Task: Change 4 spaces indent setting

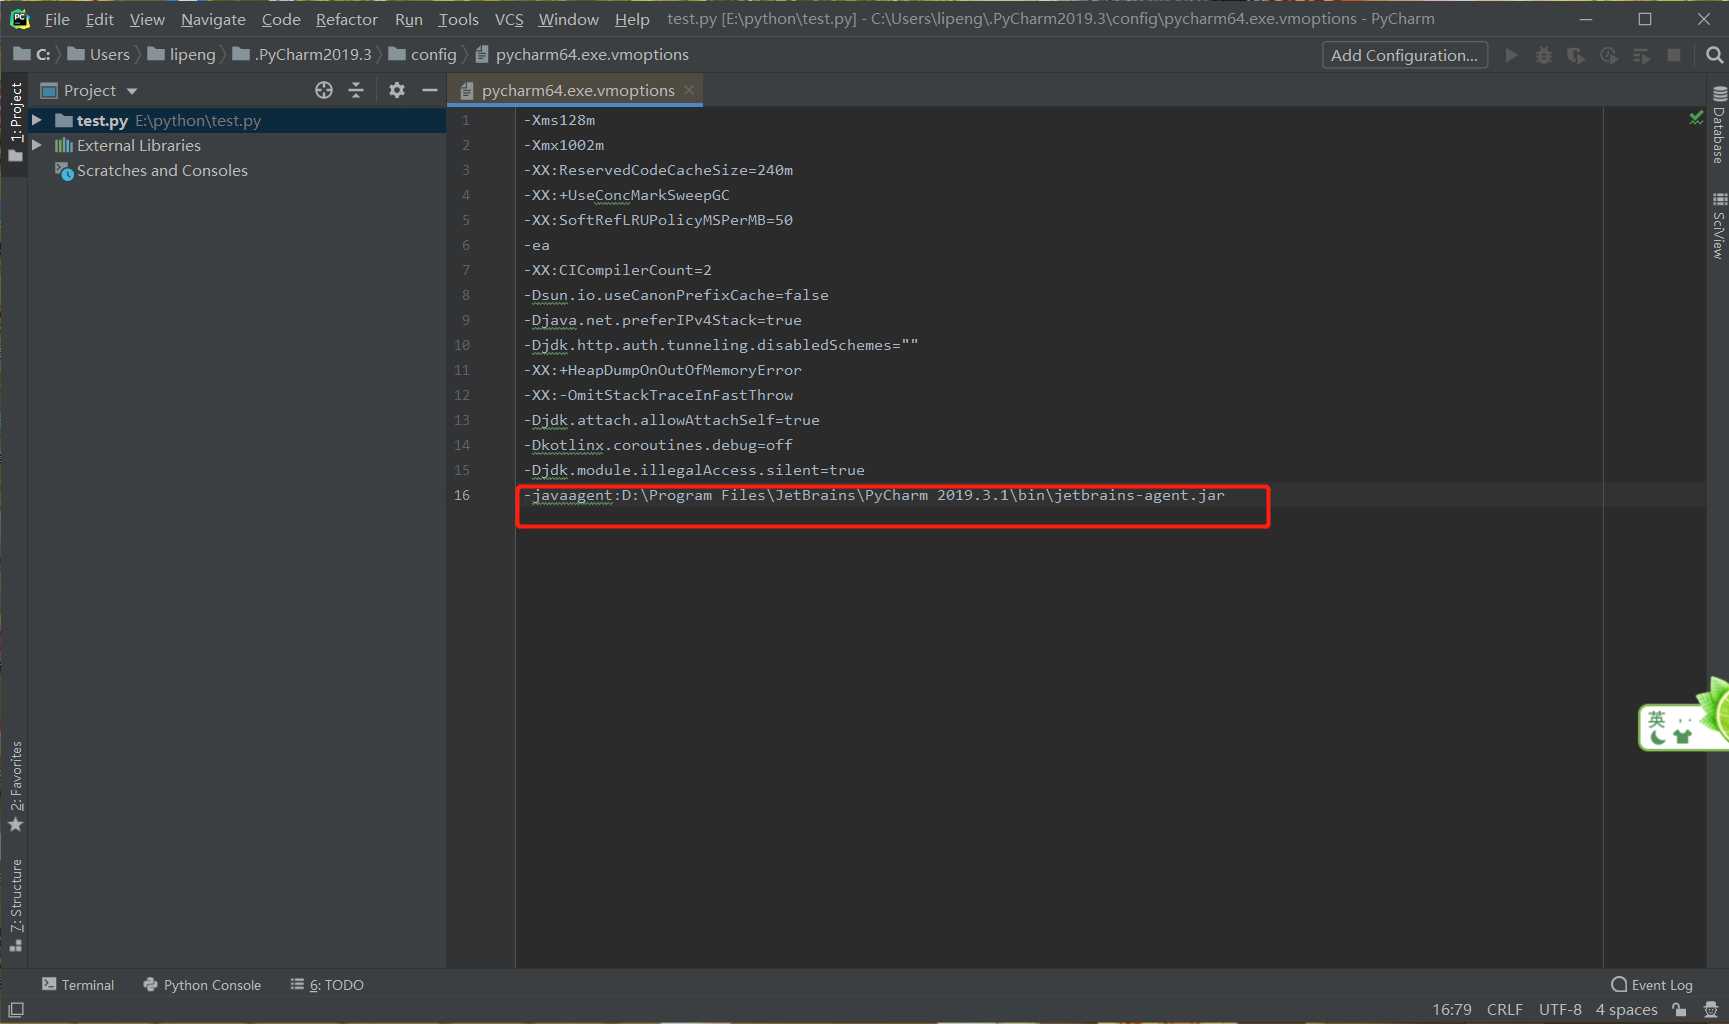Action: pos(1626,1010)
